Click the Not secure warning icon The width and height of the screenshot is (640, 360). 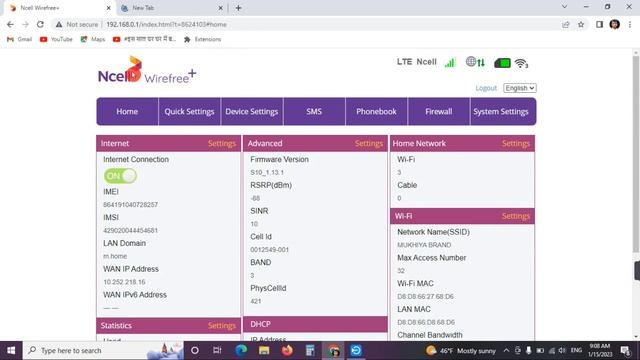coord(59,24)
